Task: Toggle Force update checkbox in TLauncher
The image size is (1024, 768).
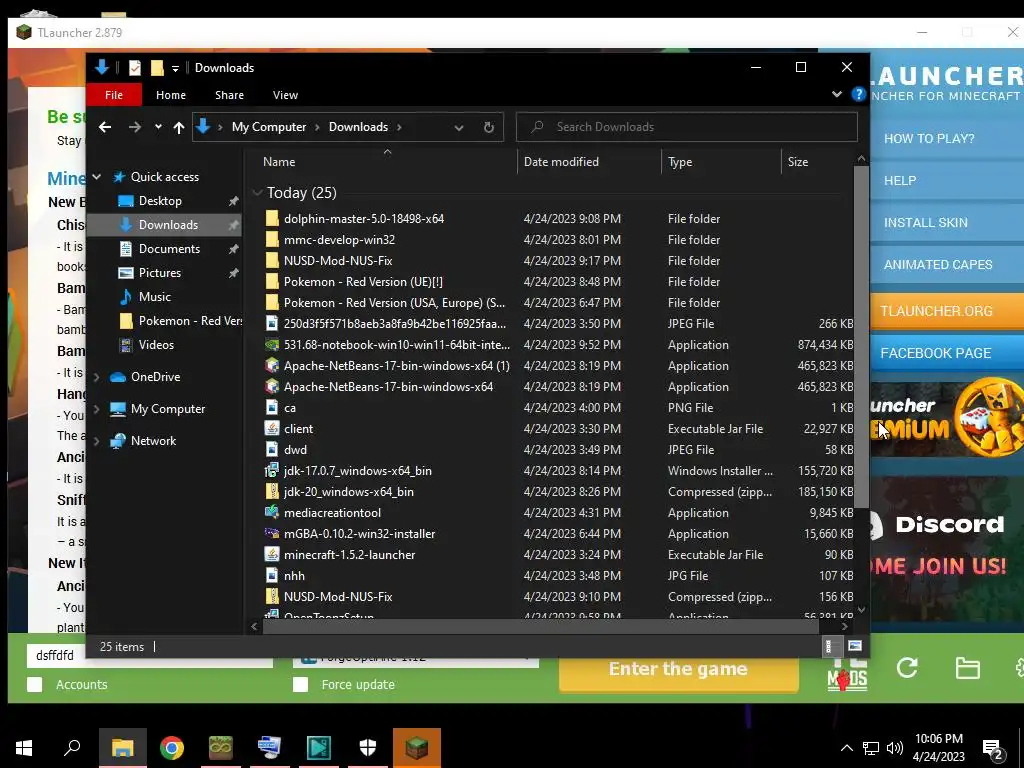Action: (300, 684)
